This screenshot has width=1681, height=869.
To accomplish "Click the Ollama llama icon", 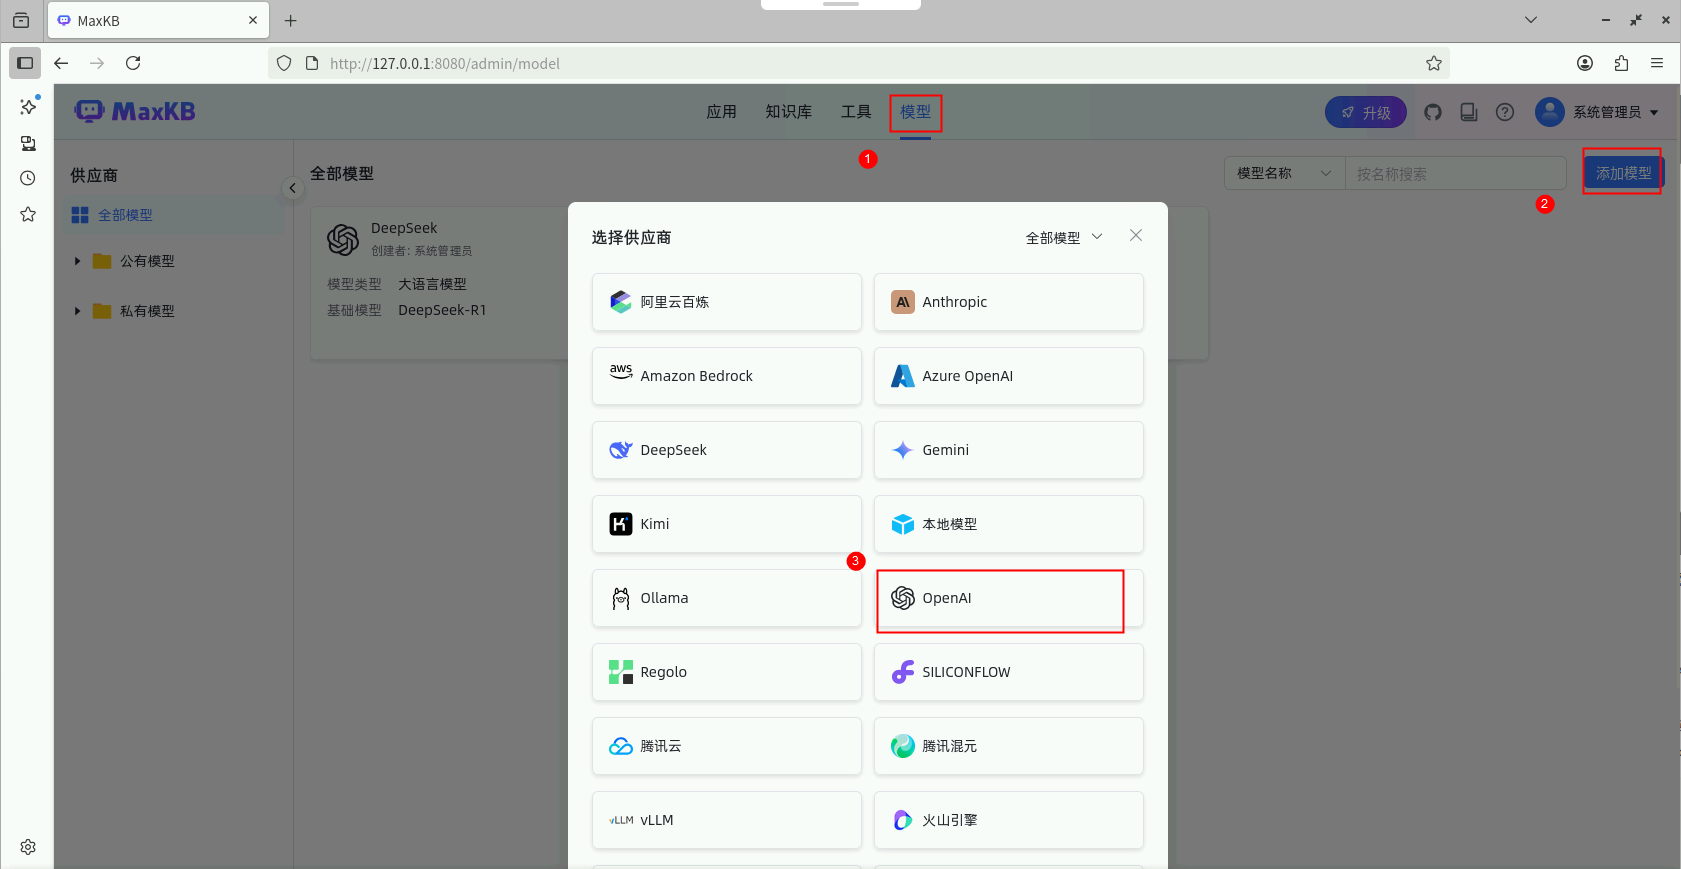I will [621, 598].
